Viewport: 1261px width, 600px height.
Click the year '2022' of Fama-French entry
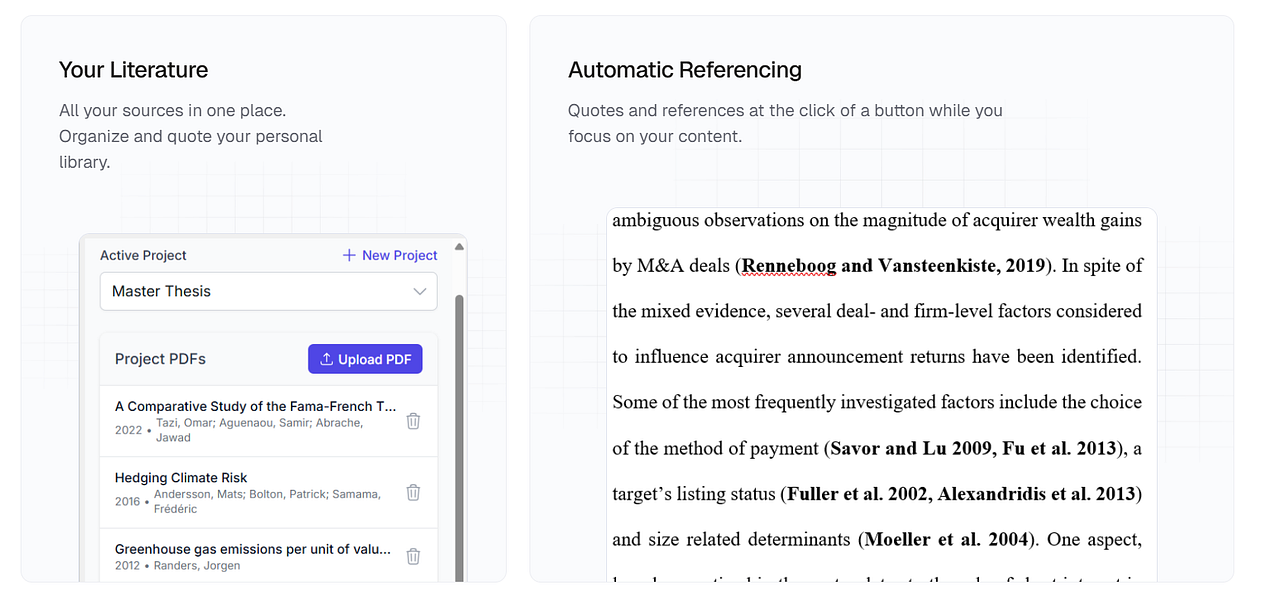[x=128, y=430]
